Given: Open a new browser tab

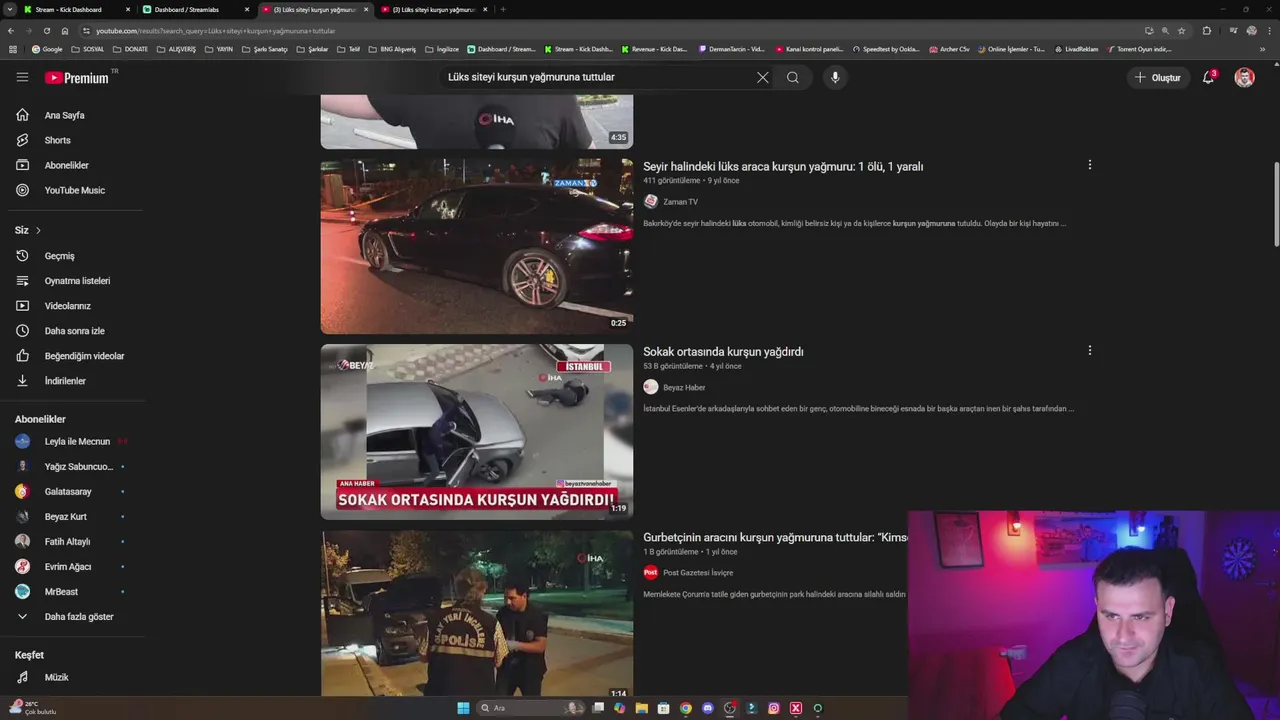Looking at the screenshot, I should [502, 9].
